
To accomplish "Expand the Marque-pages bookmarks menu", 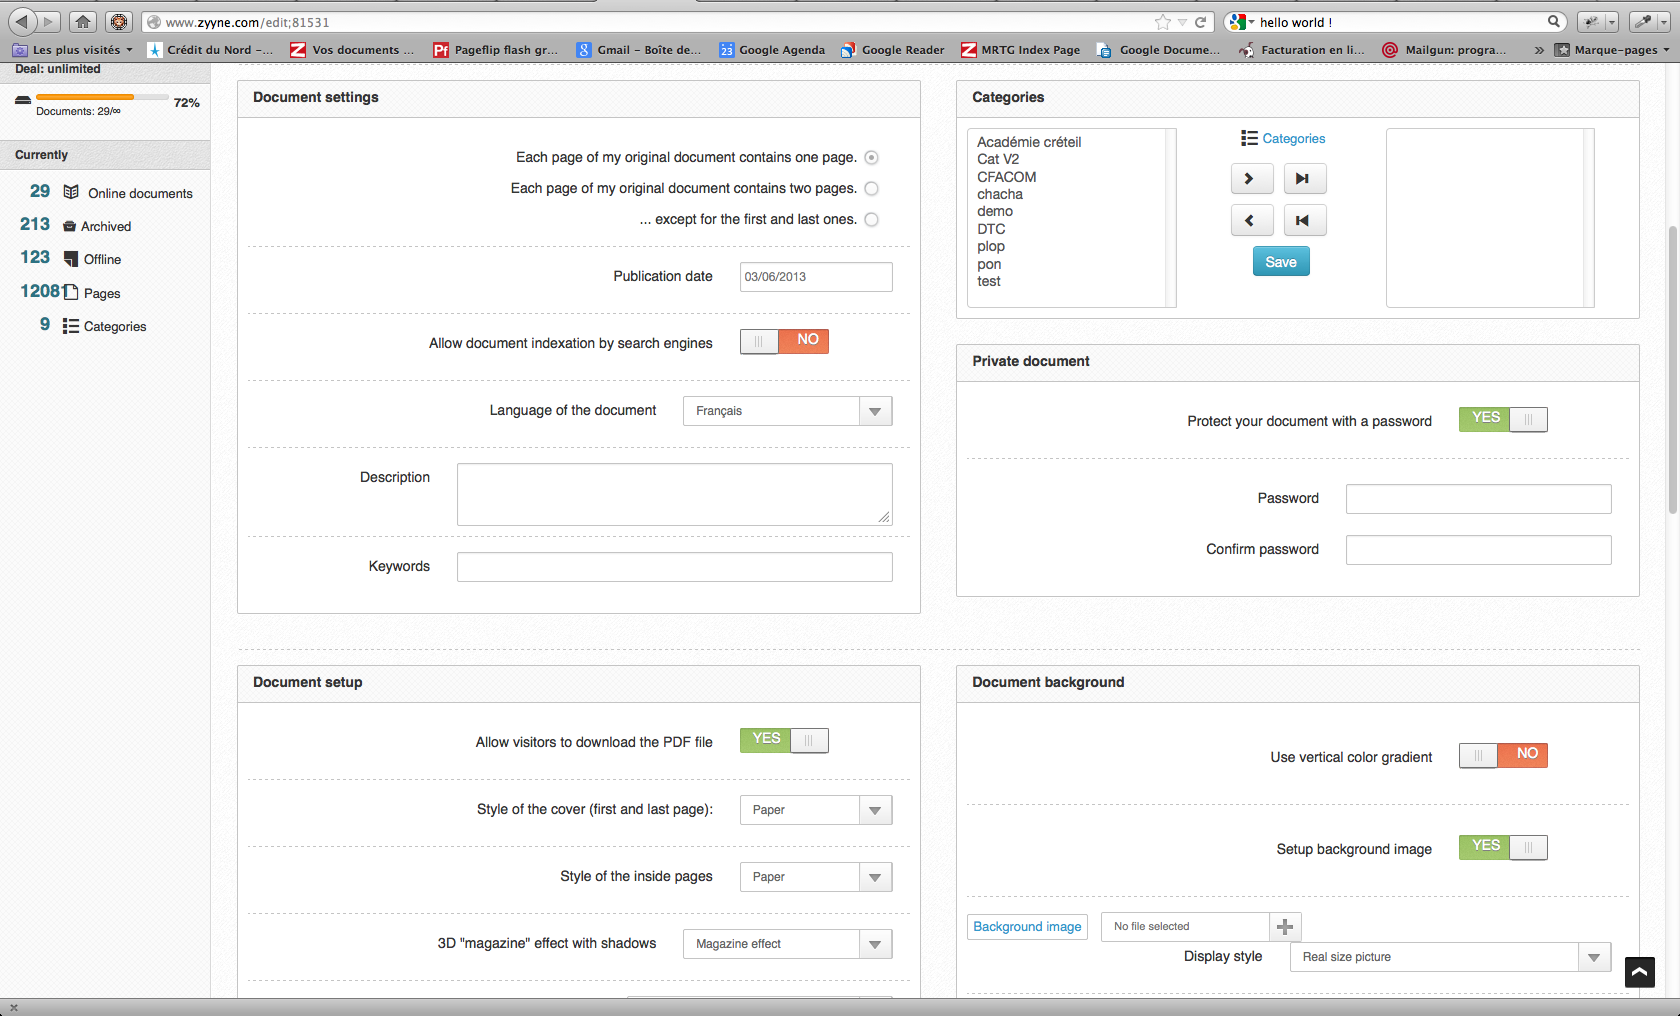I will [x=1612, y=50].
